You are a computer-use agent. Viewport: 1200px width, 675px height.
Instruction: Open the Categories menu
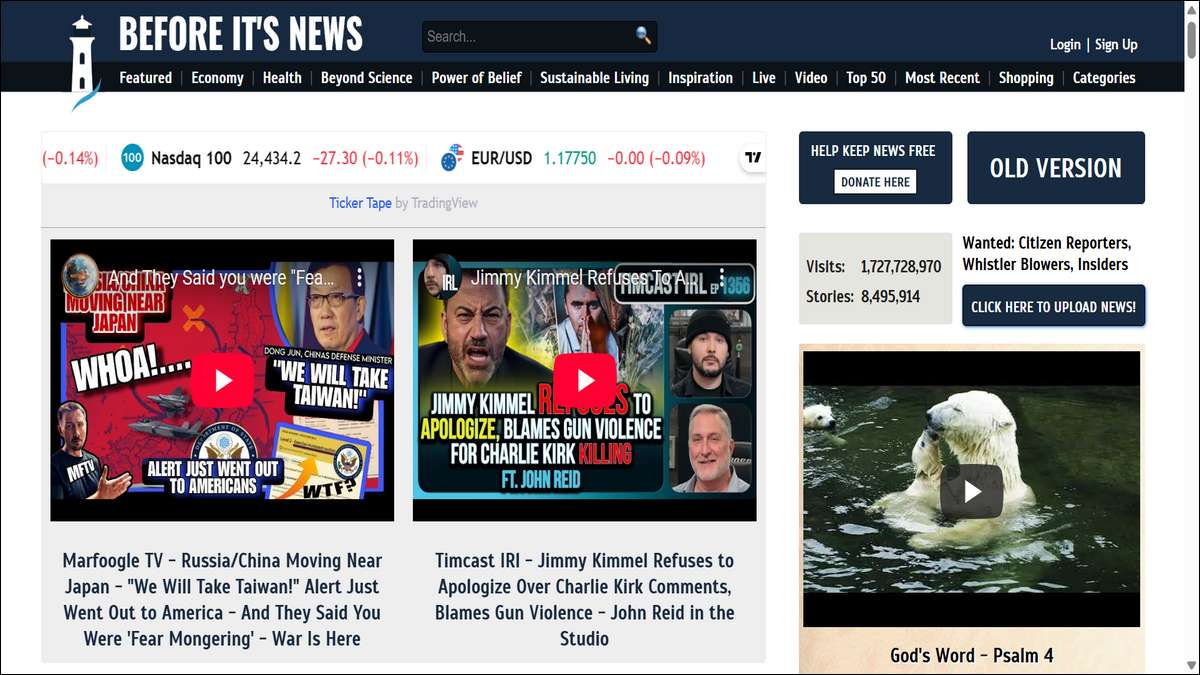(x=1104, y=77)
